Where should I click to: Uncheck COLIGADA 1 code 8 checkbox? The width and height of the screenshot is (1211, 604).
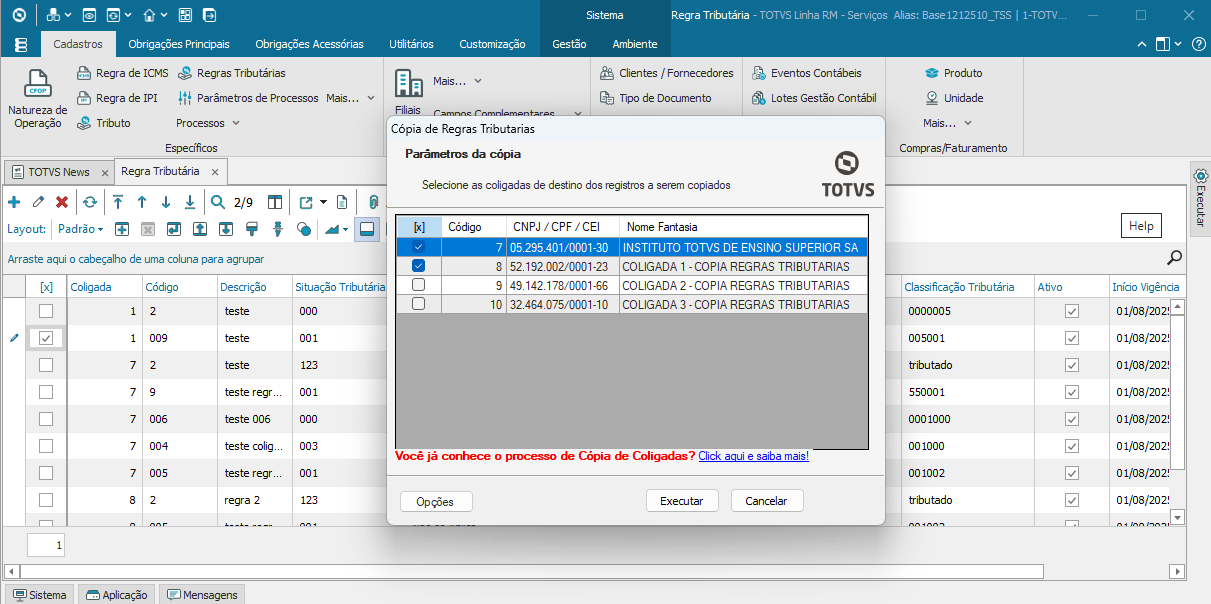pos(418,266)
